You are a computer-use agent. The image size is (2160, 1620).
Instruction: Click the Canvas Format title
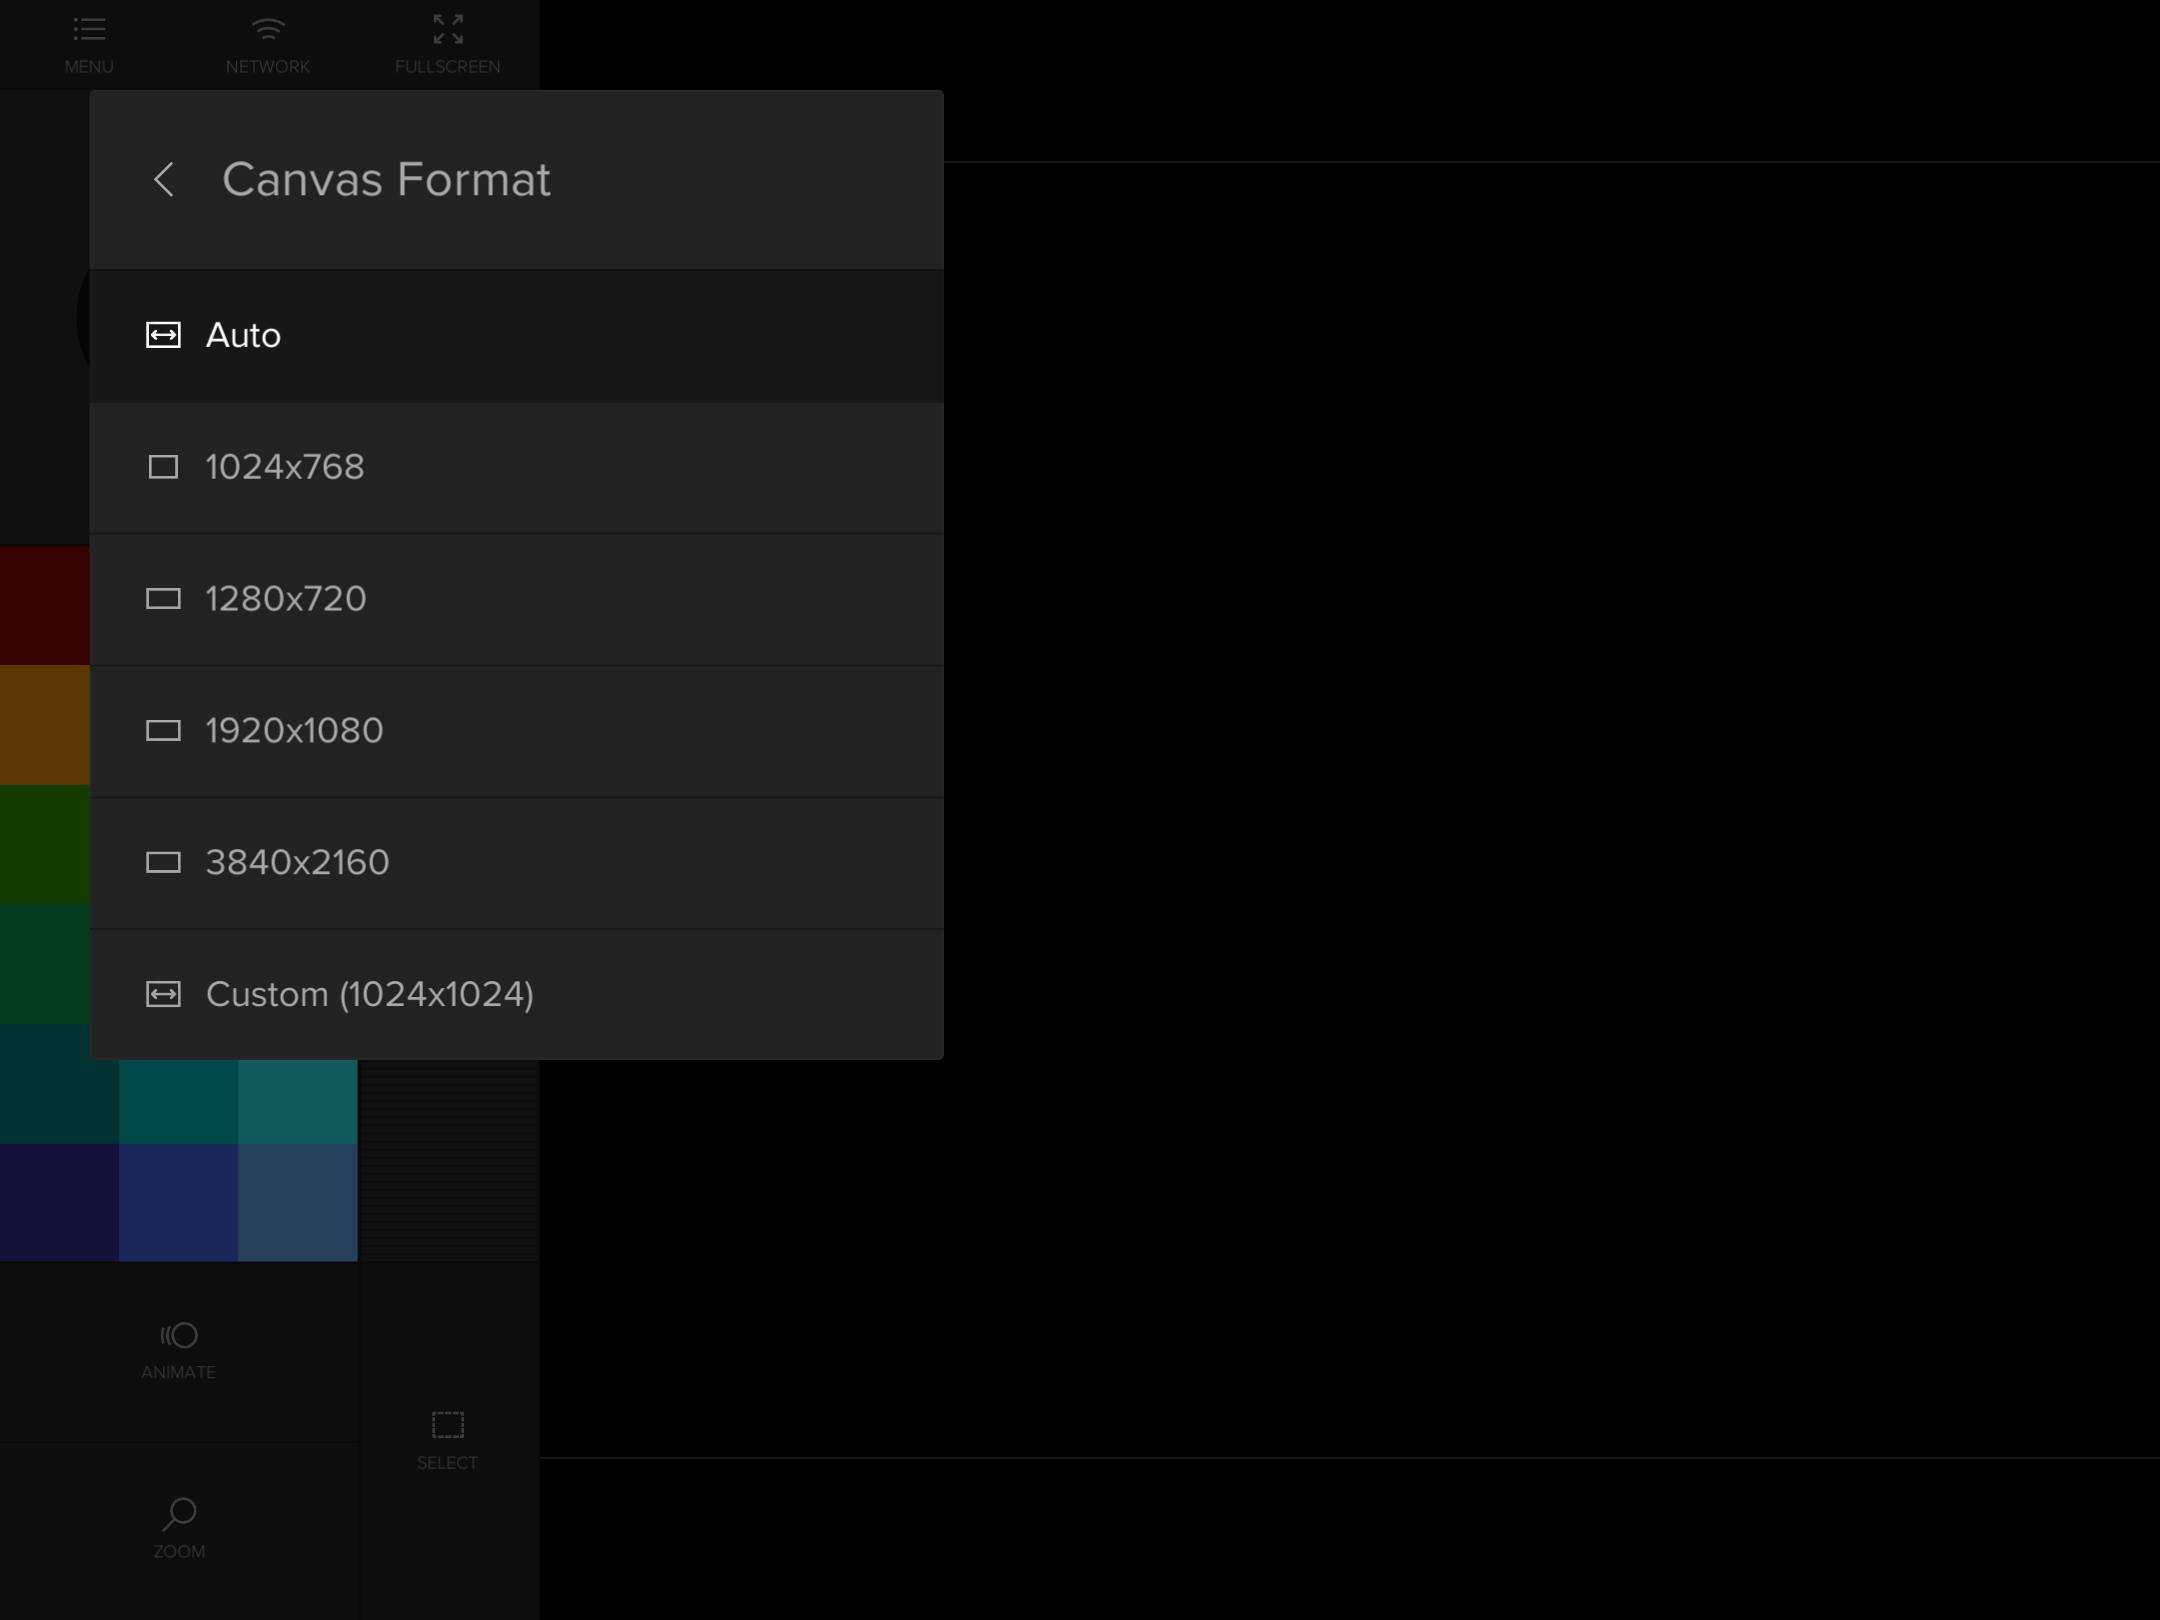coord(386,180)
